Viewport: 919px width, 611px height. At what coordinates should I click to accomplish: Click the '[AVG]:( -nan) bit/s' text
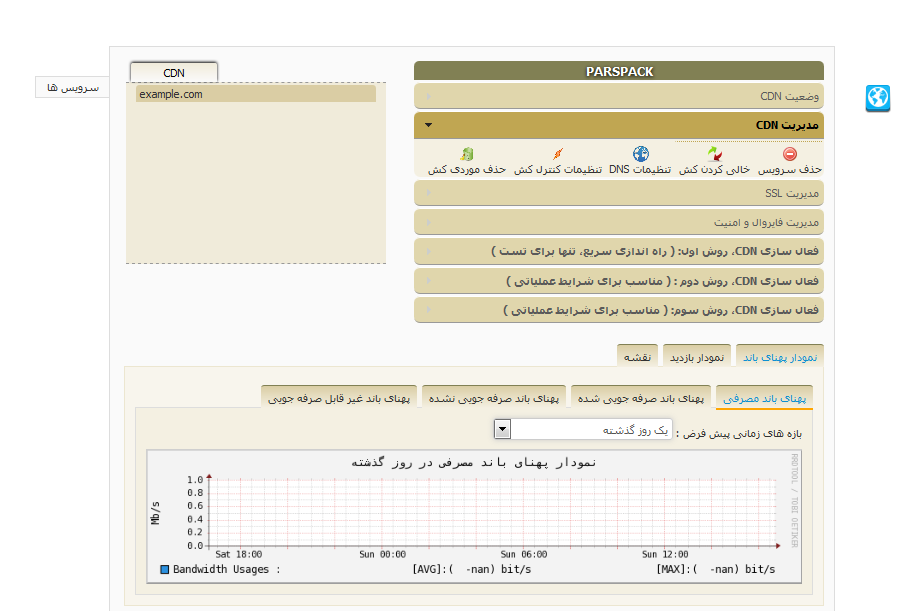tap(472, 569)
